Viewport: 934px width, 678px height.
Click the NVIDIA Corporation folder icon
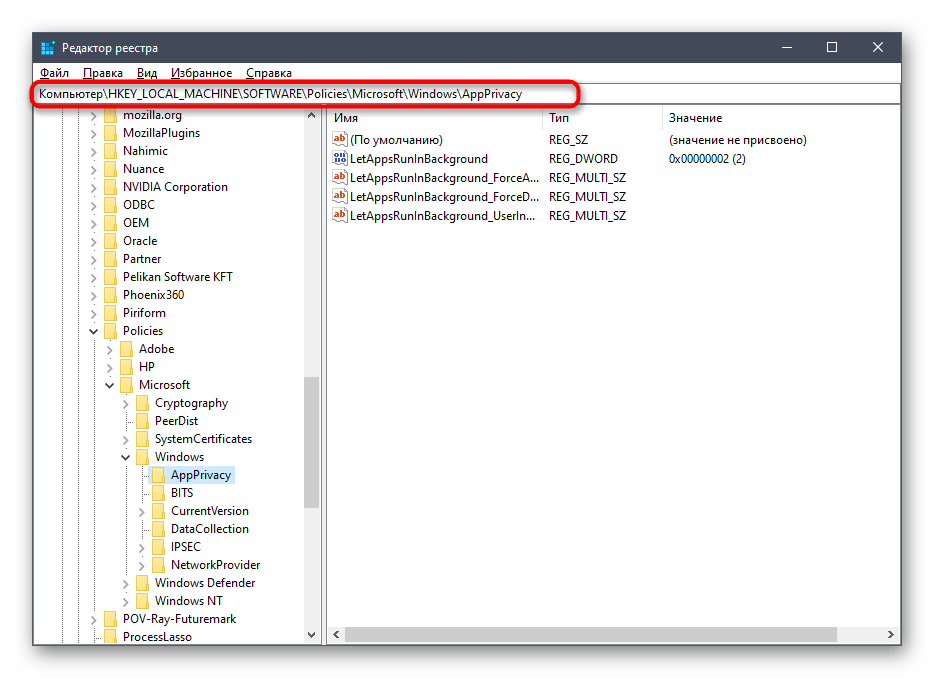(x=111, y=187)
